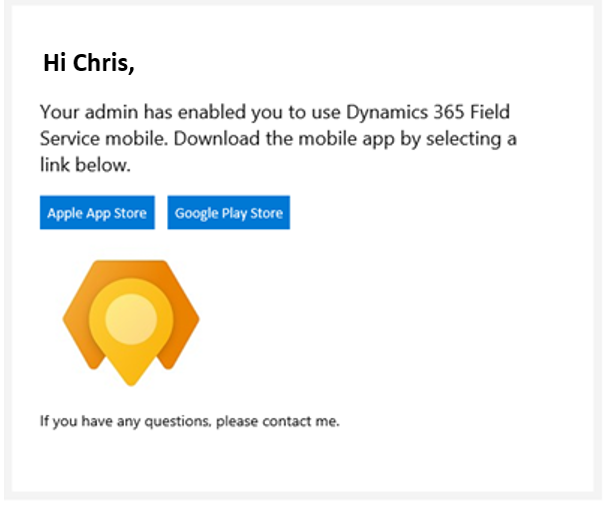Image resolution: width=607 pixels, height=505 pixels.
Task: Click "Service mobile" in the message body
Action: pos(102,138)
